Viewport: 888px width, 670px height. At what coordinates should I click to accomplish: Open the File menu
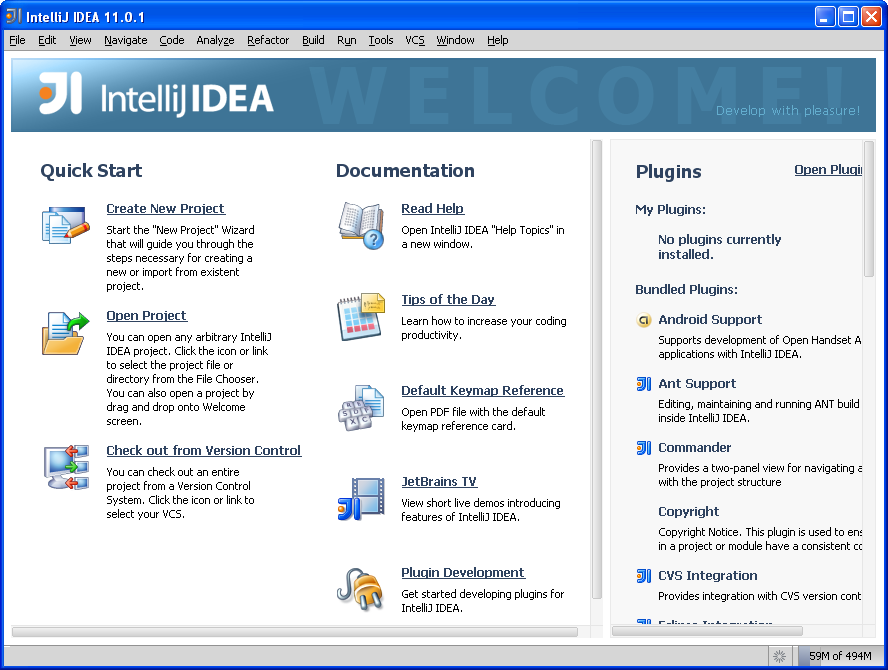click(x=17, y=40)
